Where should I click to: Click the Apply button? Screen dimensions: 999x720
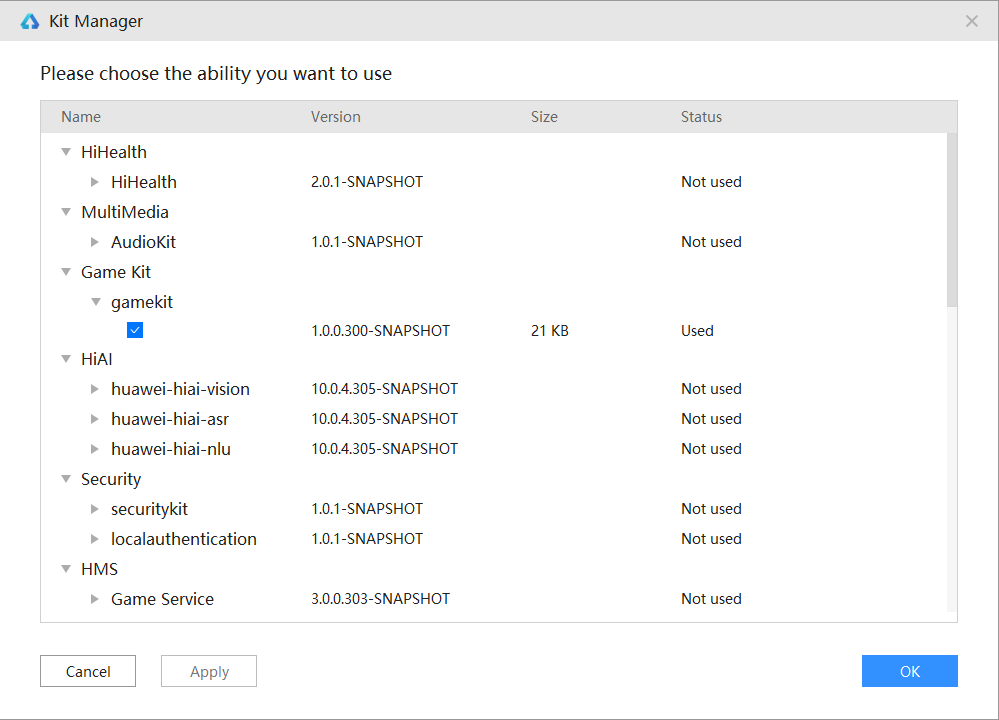(x=209, y=671)
